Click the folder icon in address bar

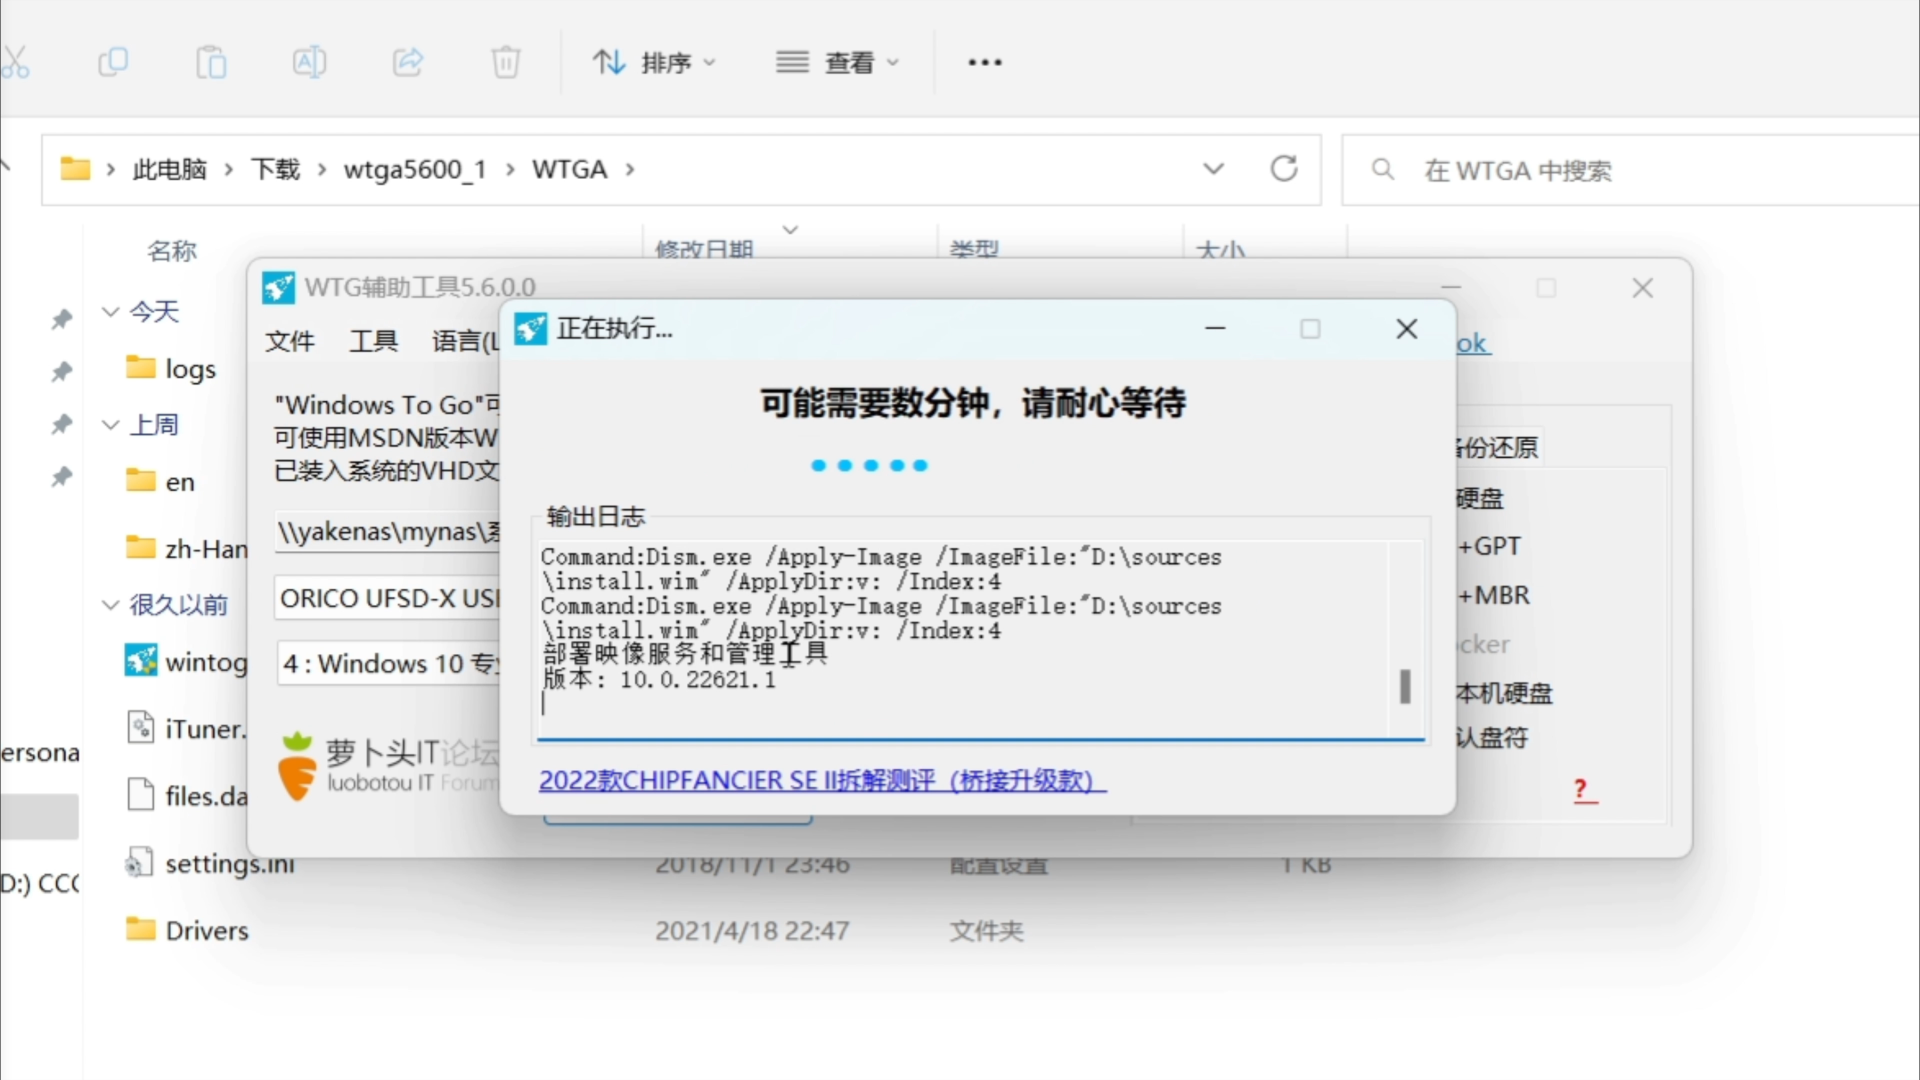(x=75, y=169)
